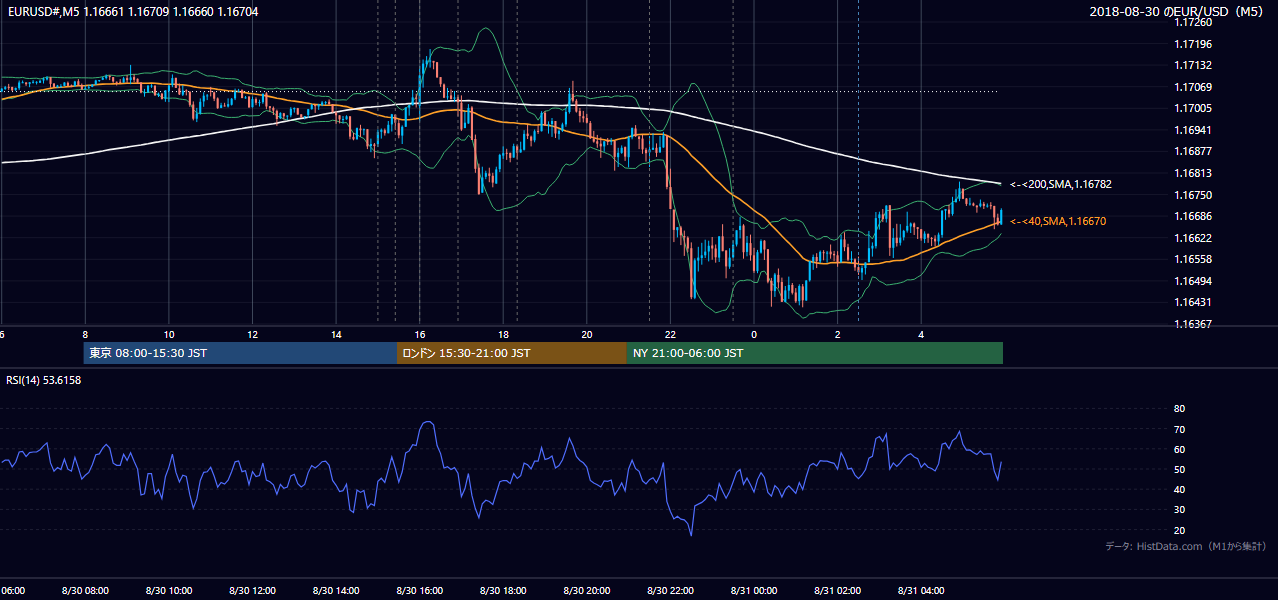Click hour label 10 on price chart axis

[169, 334]
